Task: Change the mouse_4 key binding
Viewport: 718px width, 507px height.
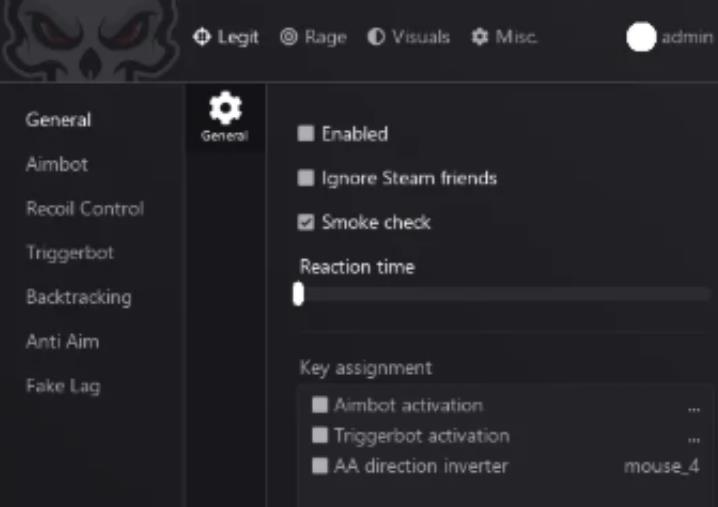Action: pos(661,466)
